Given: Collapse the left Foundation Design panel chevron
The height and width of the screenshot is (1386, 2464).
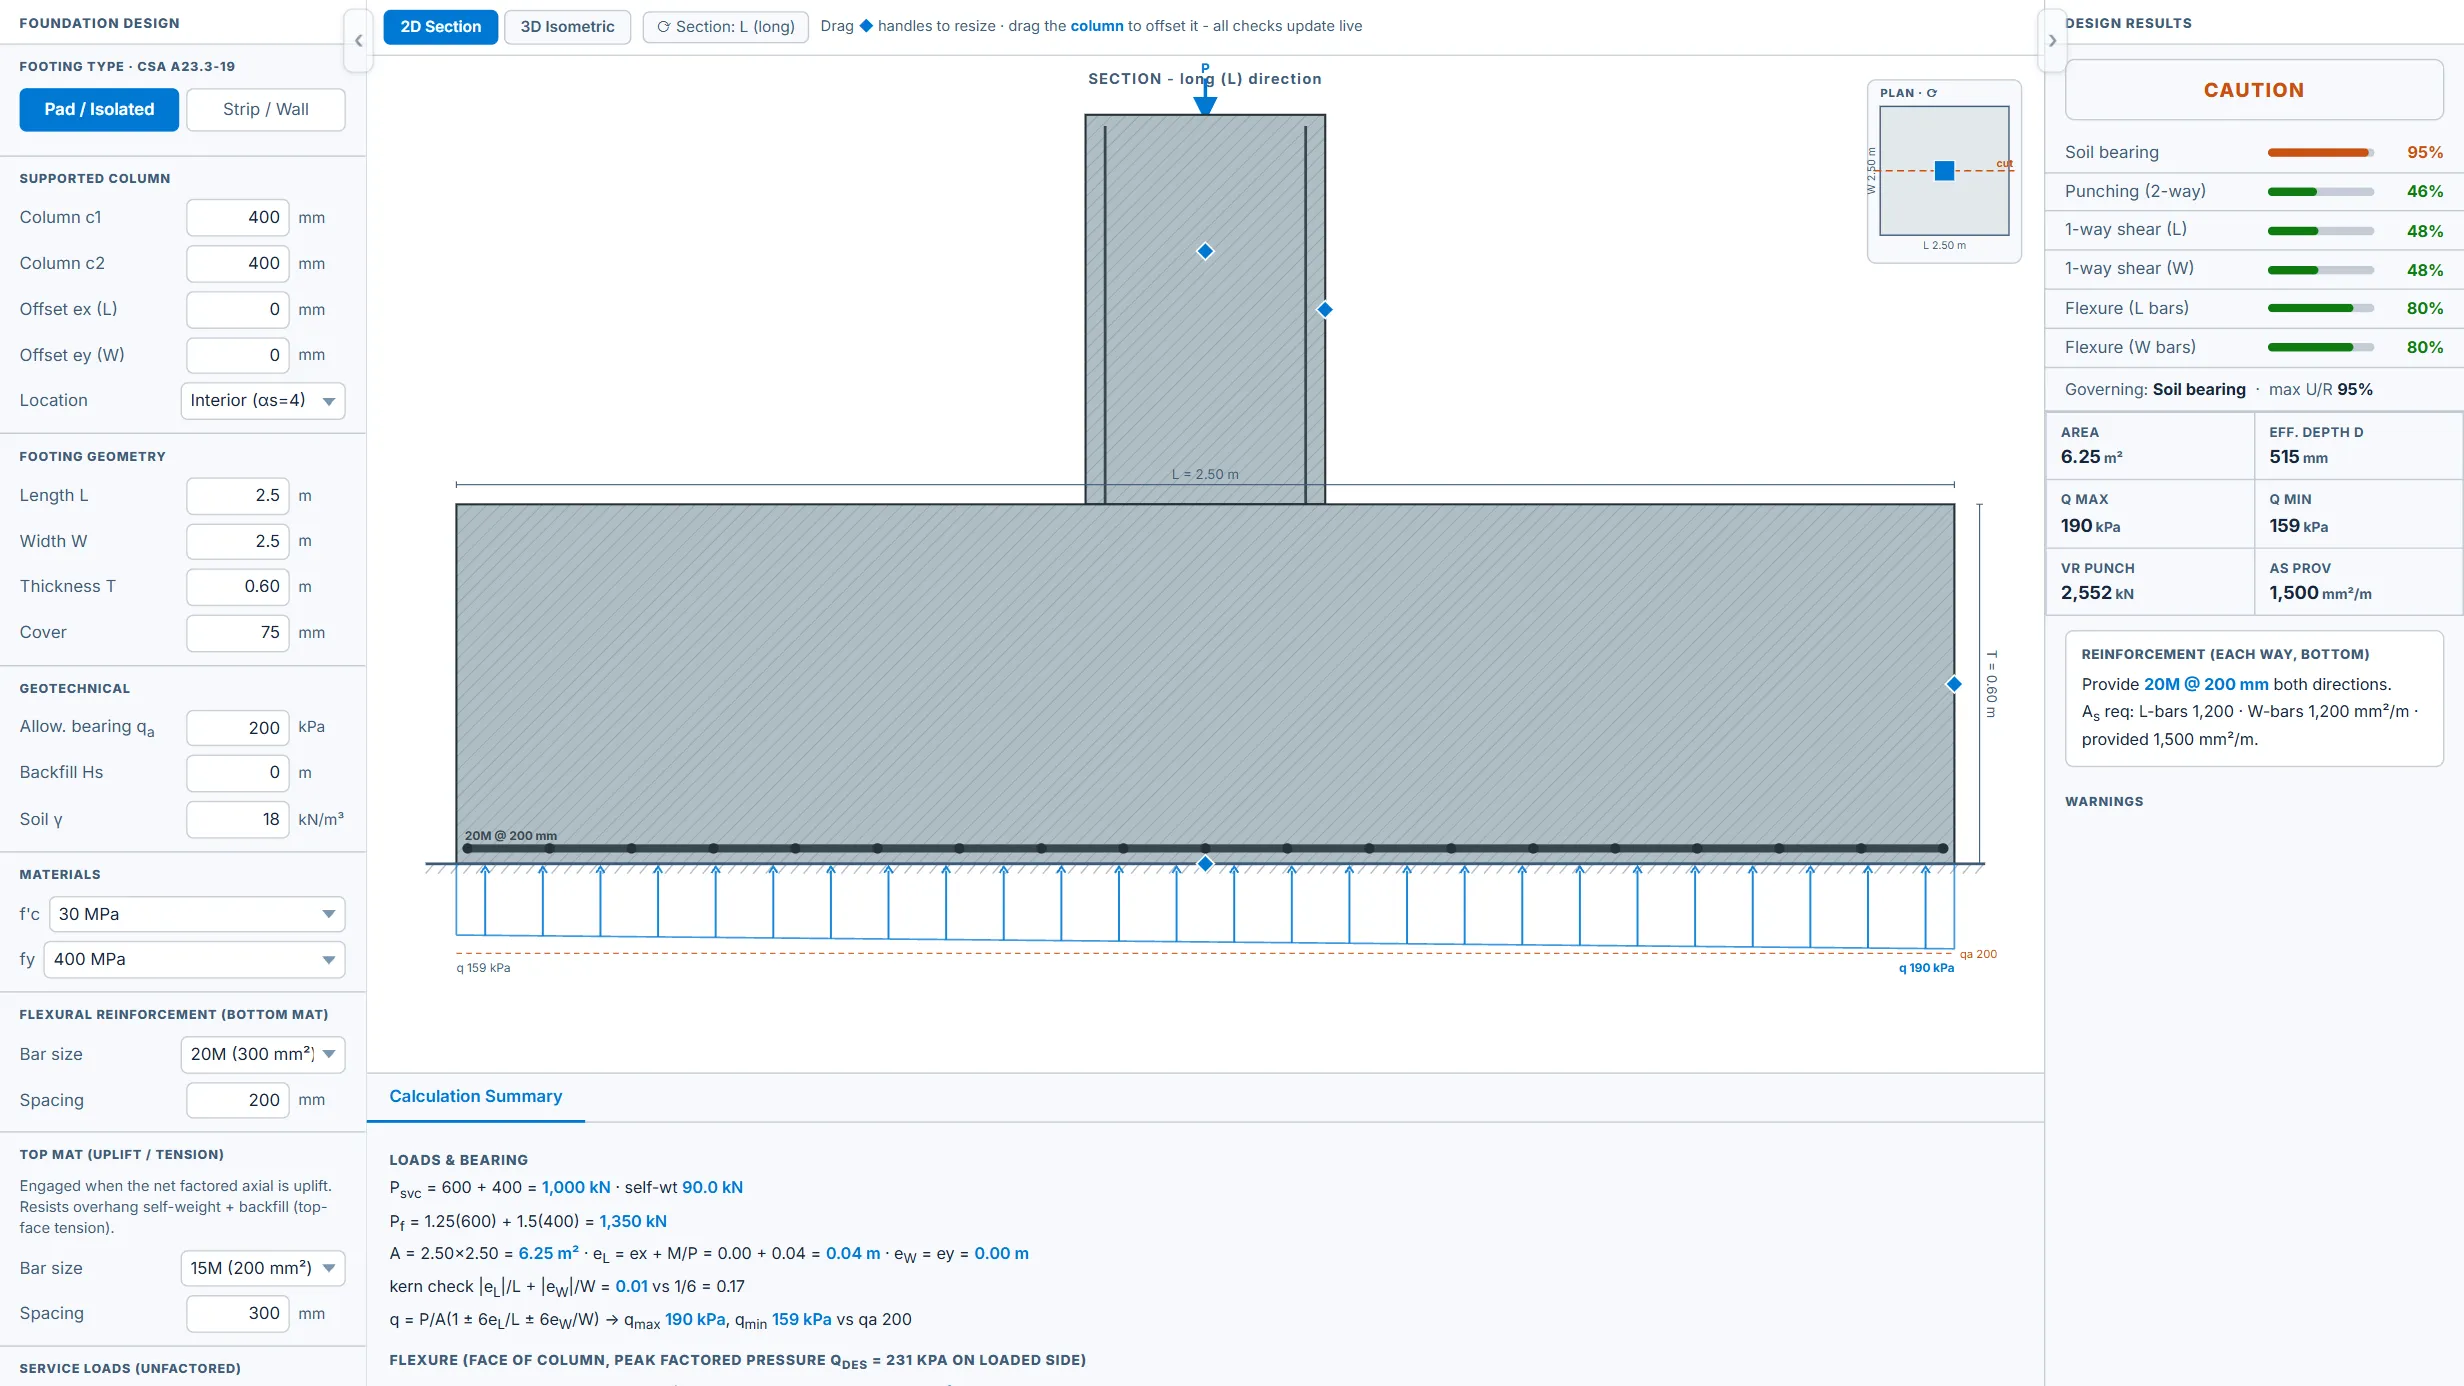Looking at the screenshot, I should tap(358, 41).
